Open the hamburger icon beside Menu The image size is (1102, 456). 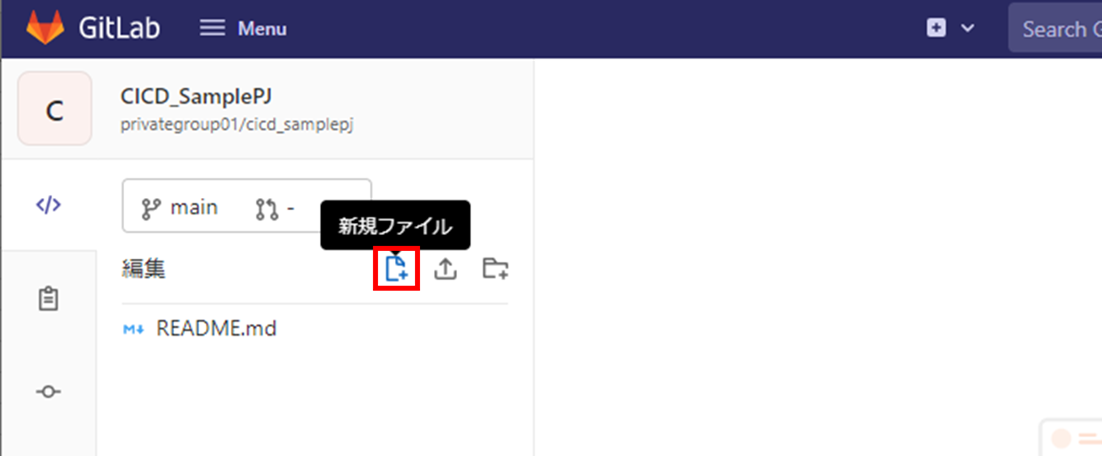[212, 28]
